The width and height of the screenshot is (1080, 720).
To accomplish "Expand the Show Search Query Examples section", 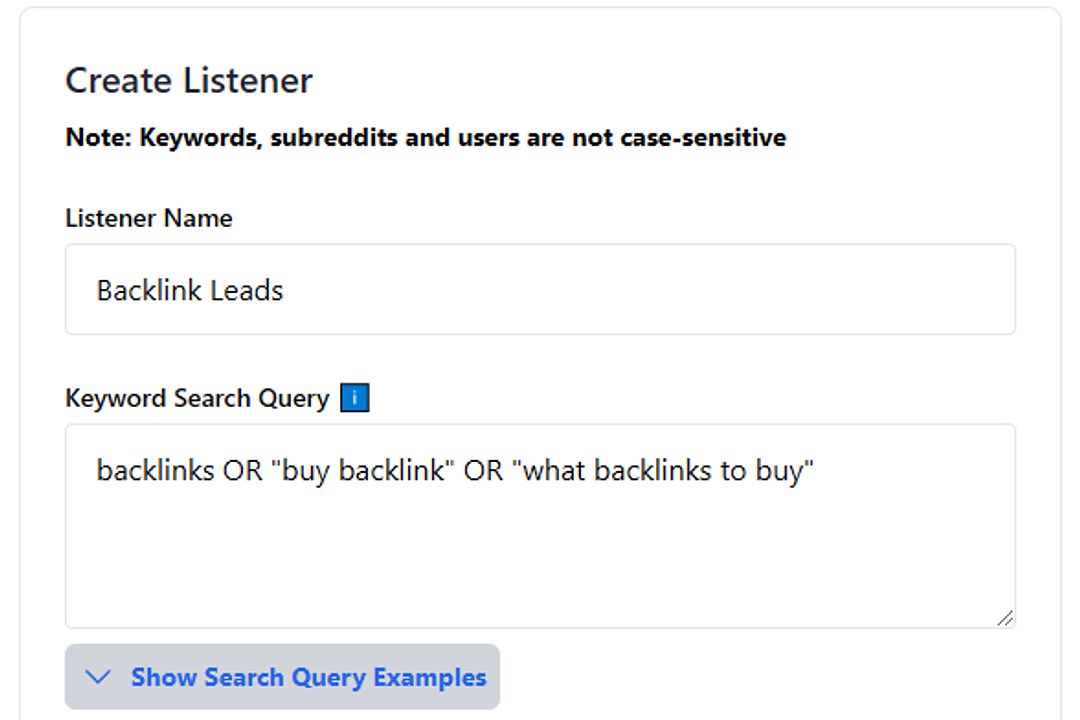I will click(x=283, y=677).
